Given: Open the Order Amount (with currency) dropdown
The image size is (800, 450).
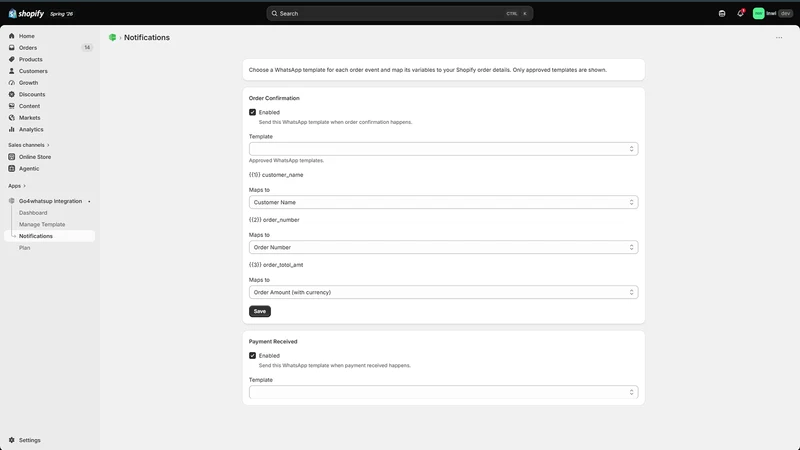Looking at the screenshot, I should pyautogui.click(x=443, y=292).
